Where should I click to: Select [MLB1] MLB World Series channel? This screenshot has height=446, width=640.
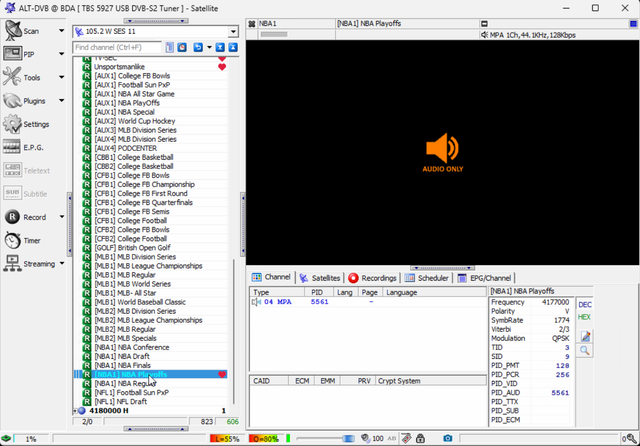133,284
